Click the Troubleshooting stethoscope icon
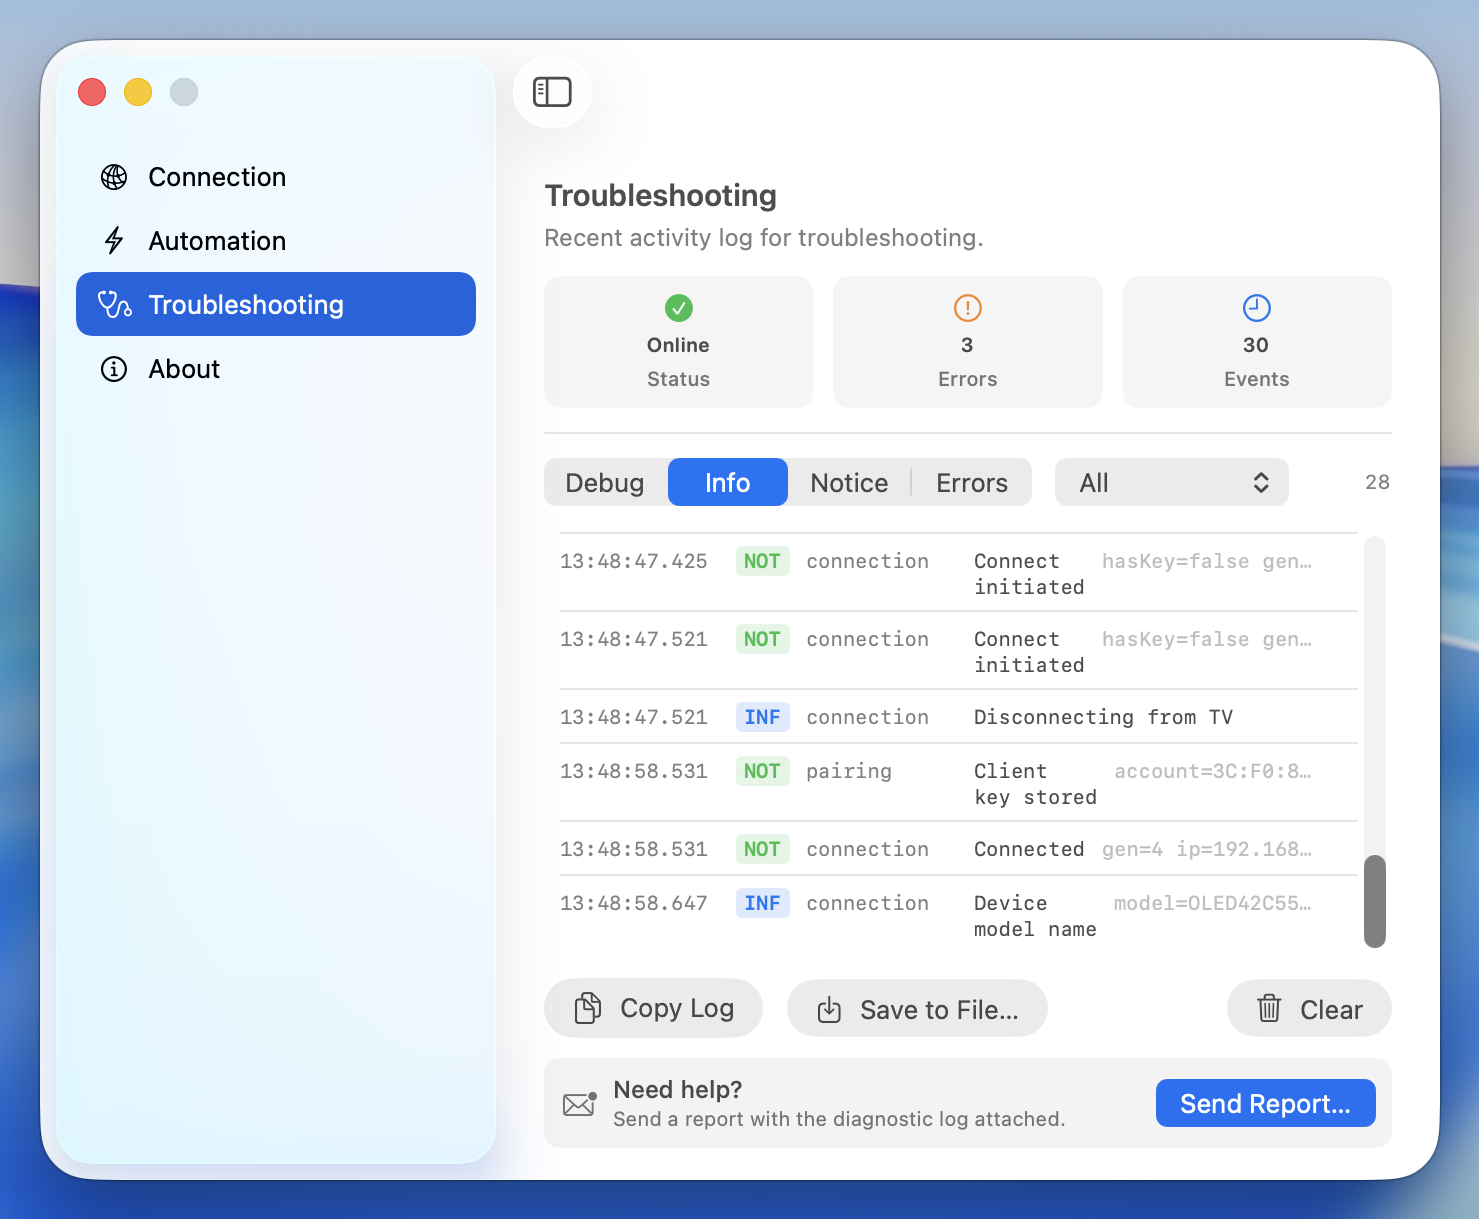Viewport: 1479px width, 1219px height. (114, 305)
